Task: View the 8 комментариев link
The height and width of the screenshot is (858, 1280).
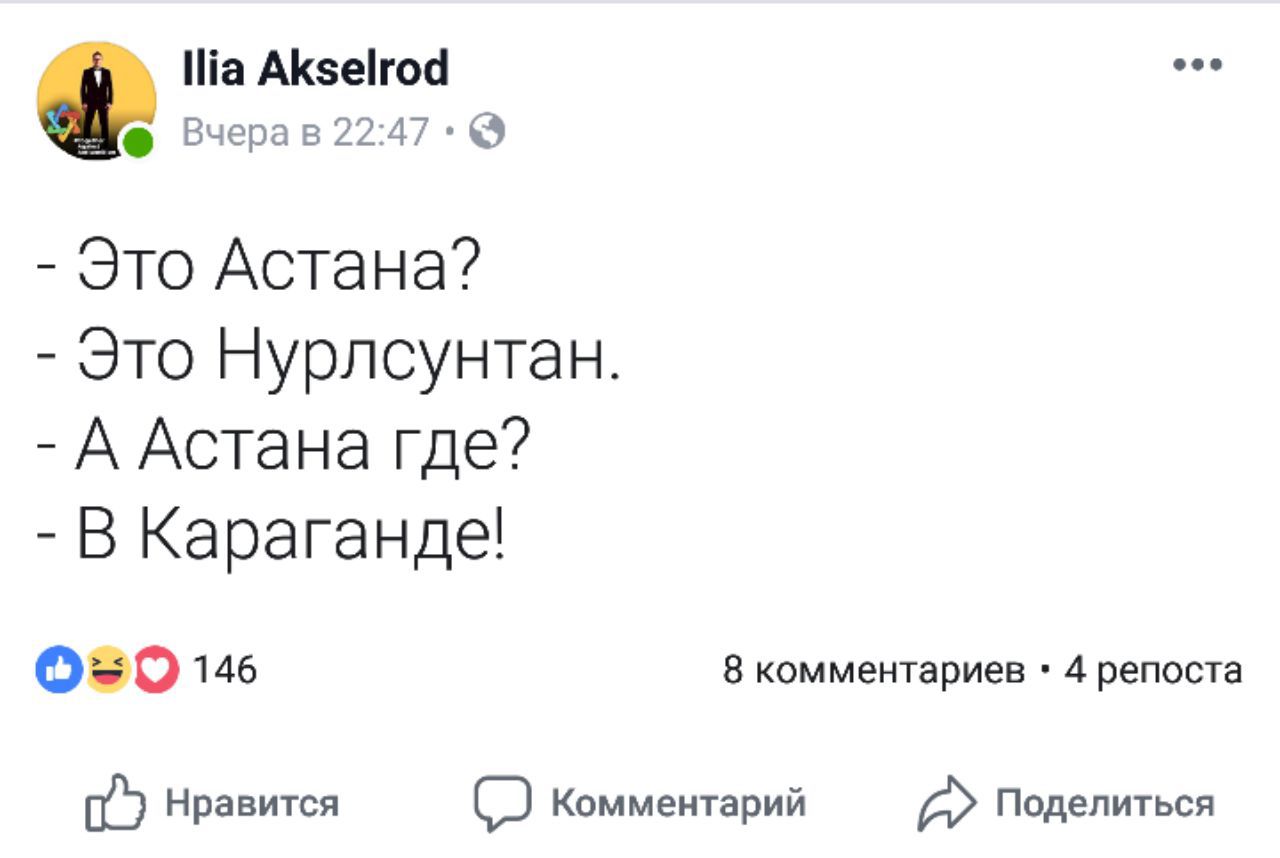Action: click(x=873, y=669)
